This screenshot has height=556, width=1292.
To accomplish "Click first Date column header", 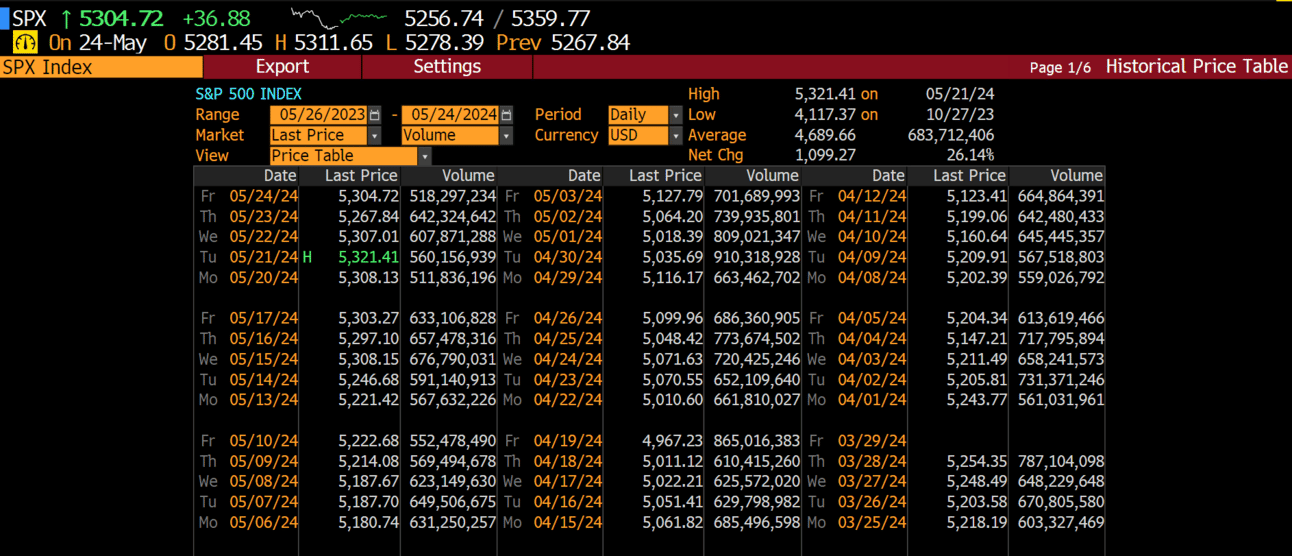I will [x=280, y=176].
